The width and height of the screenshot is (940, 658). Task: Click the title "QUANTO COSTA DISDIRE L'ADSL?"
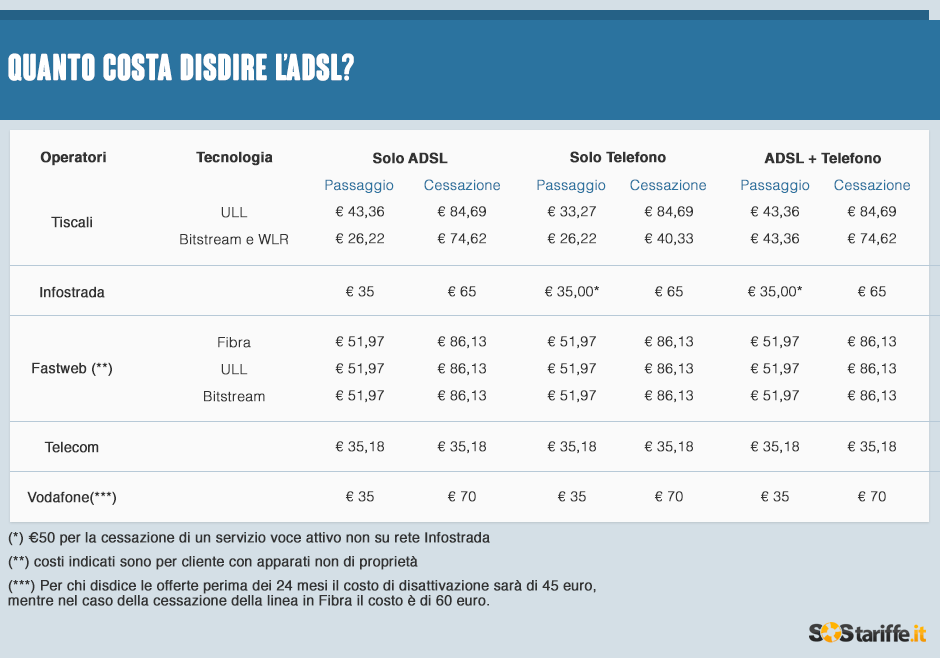click(181, 67)
